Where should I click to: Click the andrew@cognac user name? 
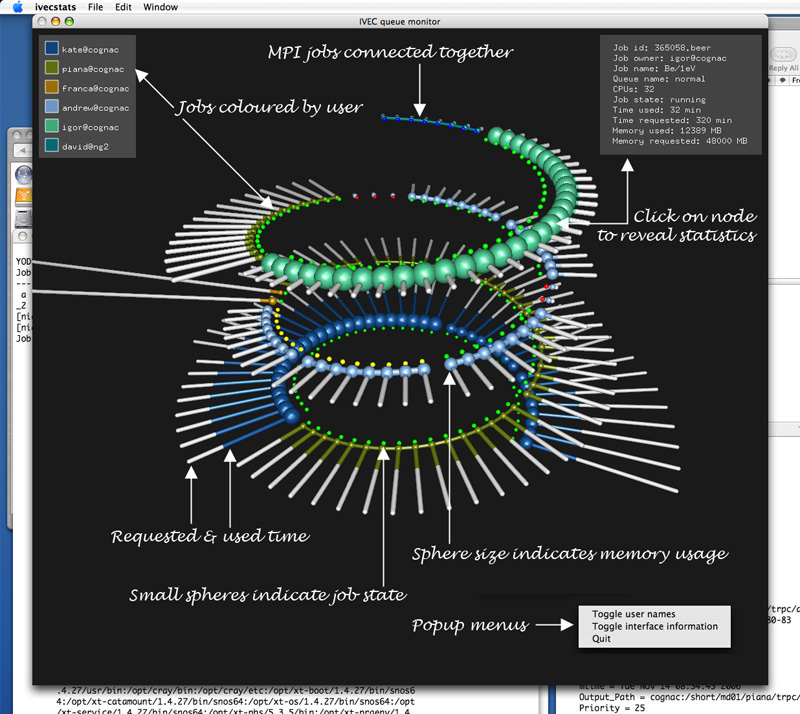[x=95, y=108]
